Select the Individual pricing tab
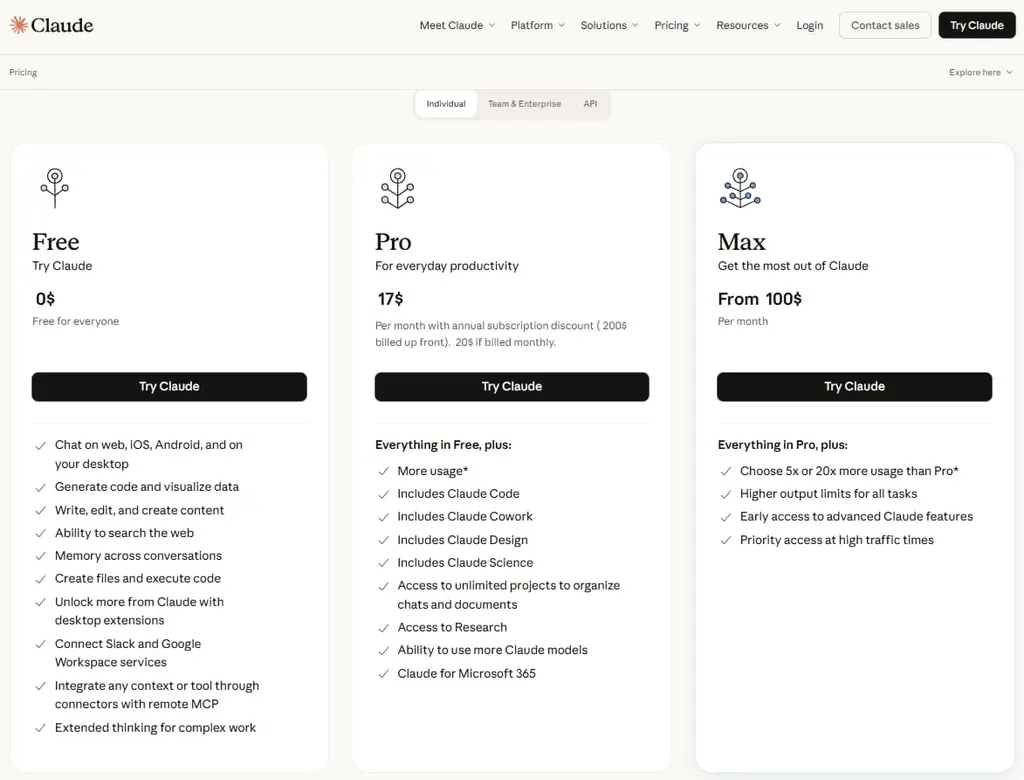Screen dimensions: 1024x780 tap(446, 104)
